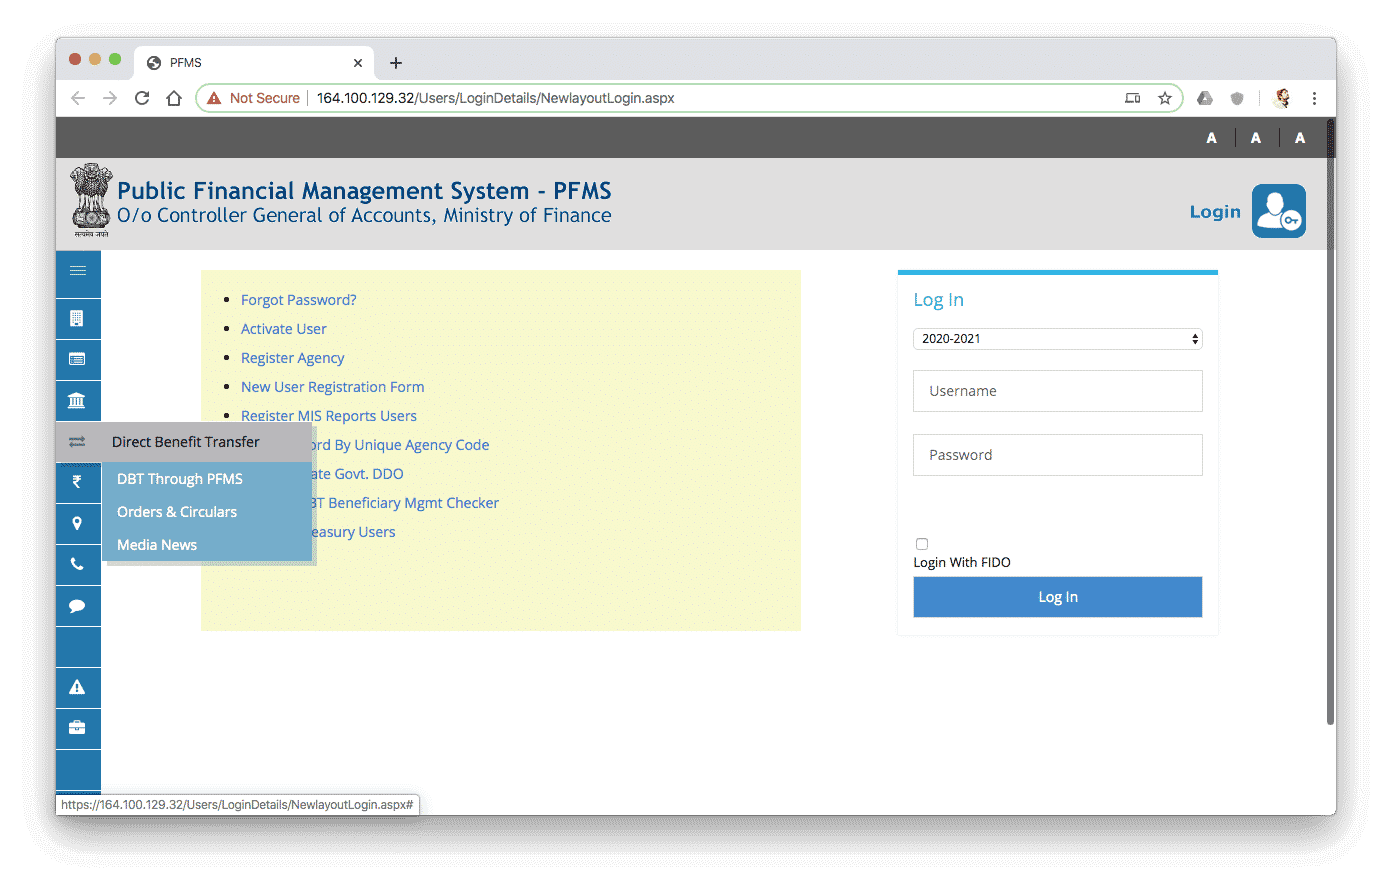This screenshot has height=889, width=1392.
Task: Click the Direct Benefit Transfer arrows icon
Action: point(78,441)
